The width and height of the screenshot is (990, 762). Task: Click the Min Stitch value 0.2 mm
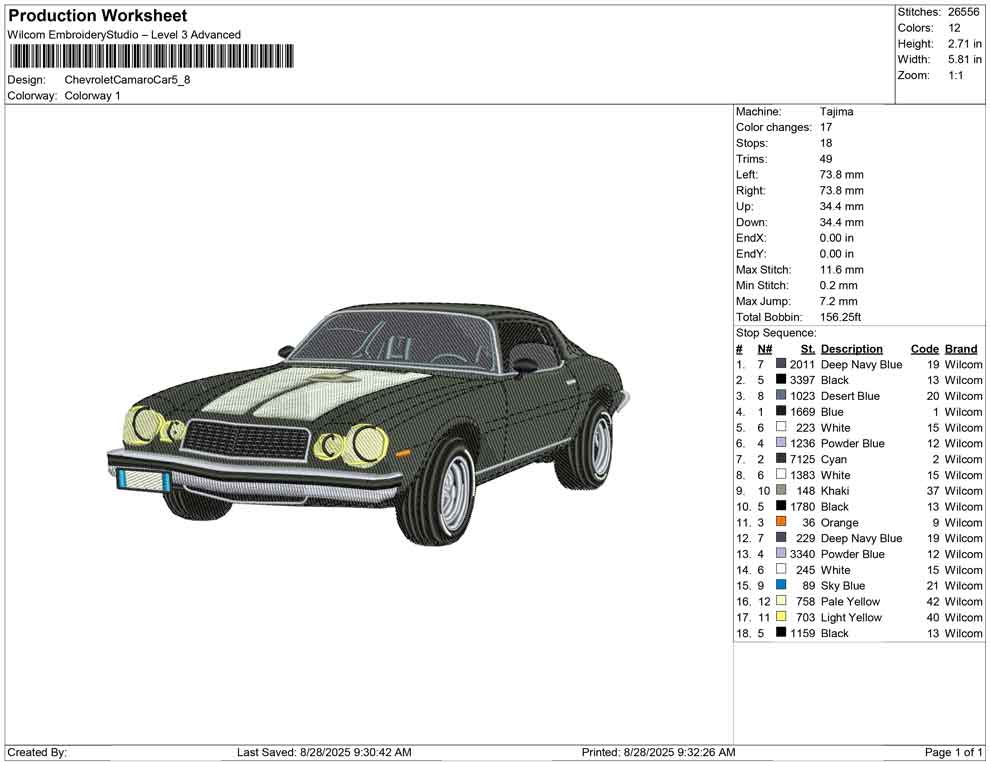[838, 285]
